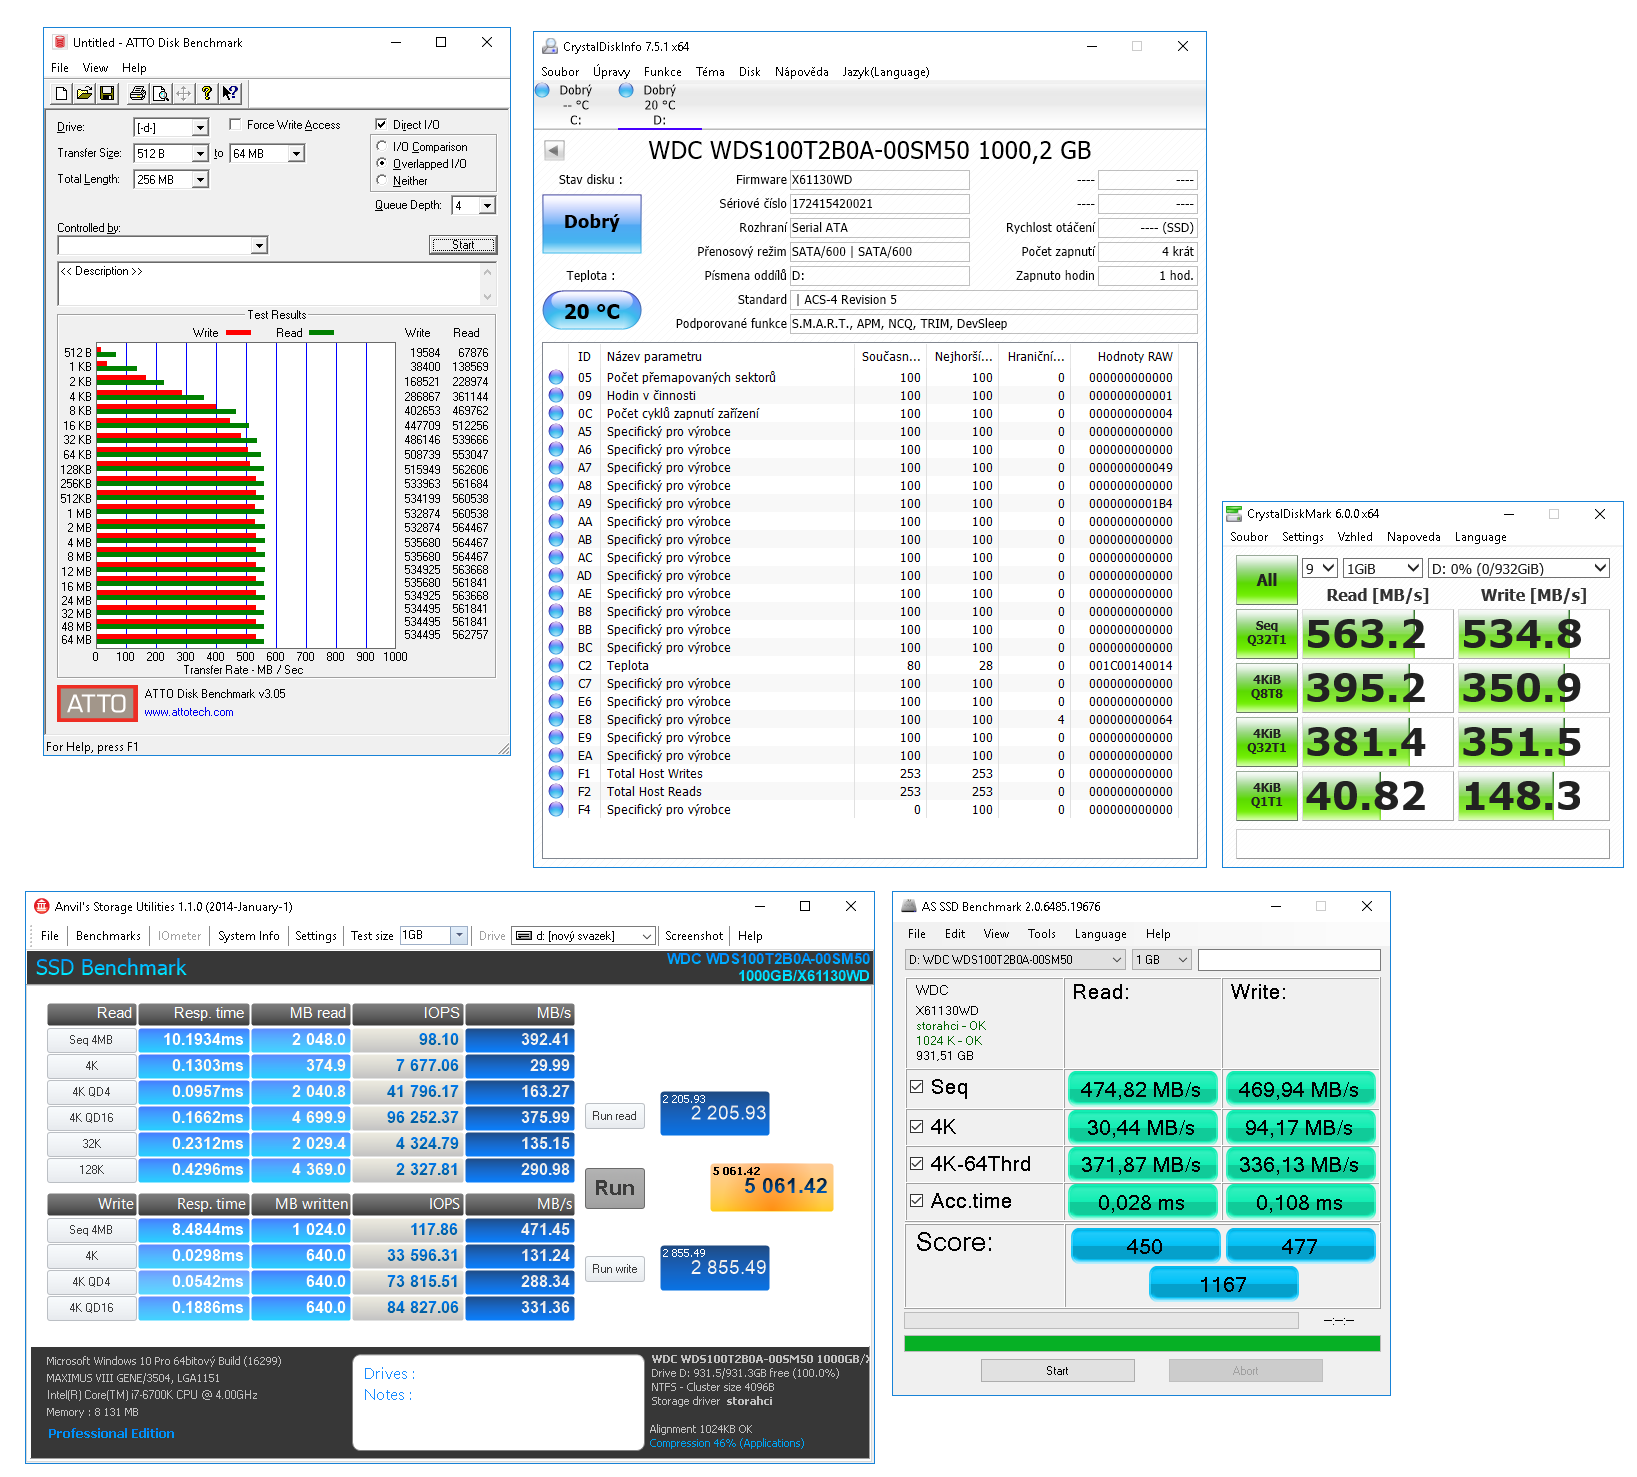The height and width of the screenshot is (1477, 1637).
Task: Run the 4KiB Q8T8 test in CrystalDiskMark
Action: [x=1267, y=687]
